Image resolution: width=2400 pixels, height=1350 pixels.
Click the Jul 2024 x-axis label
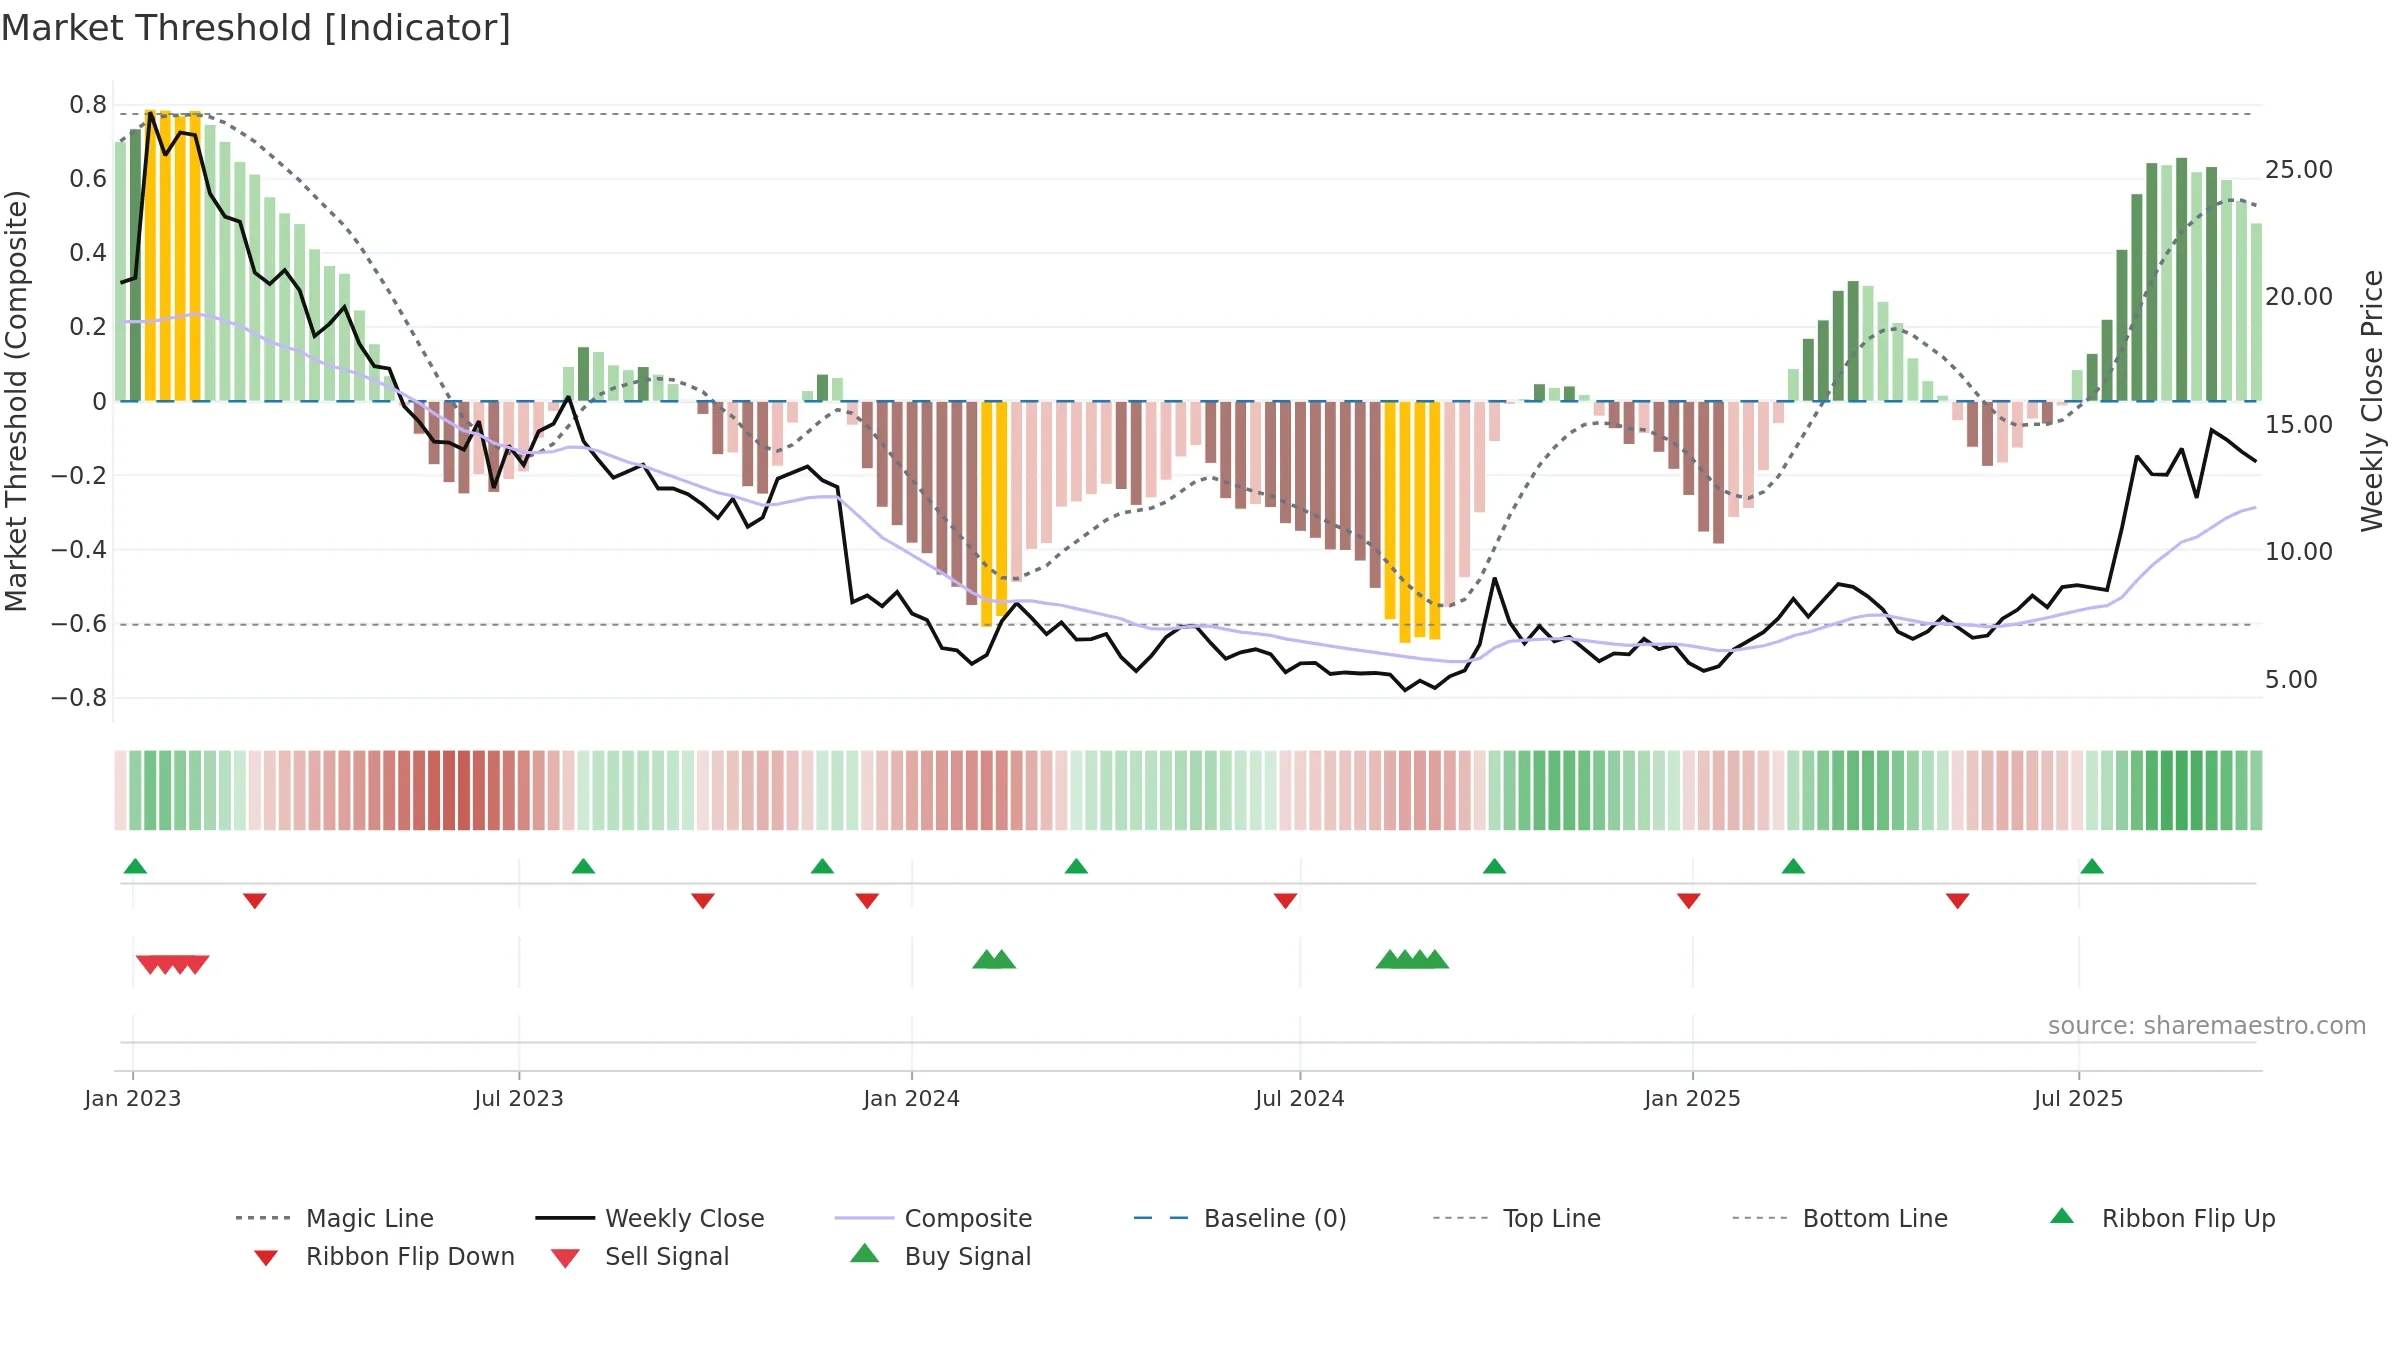point(1300,1099)
